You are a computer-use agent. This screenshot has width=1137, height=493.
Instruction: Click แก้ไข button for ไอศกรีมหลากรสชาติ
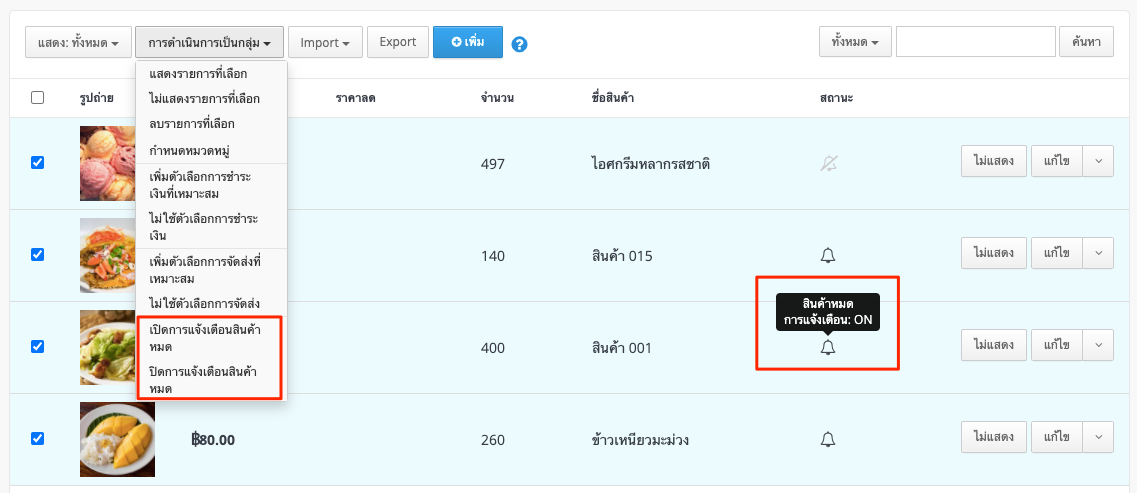[x=1057, y=162]
